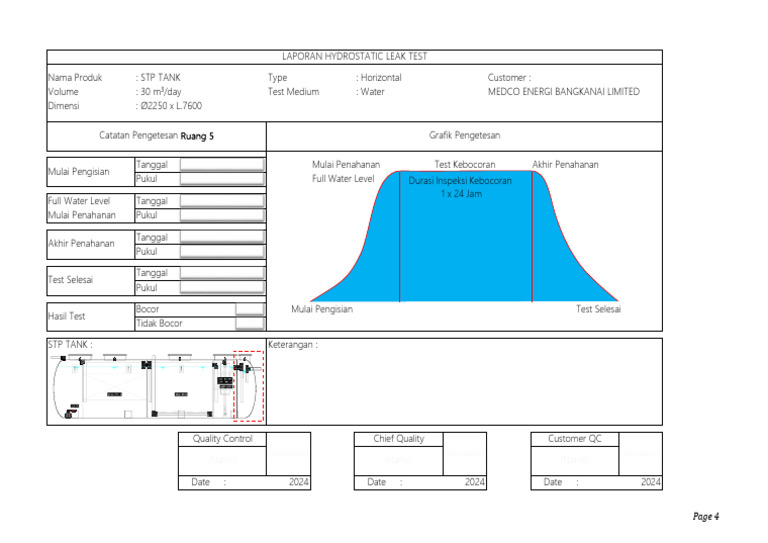The image size is (768, 543).
Task: Click the Mulai Pengisian Tanggal input field
Action: click(x=222, y=165)
